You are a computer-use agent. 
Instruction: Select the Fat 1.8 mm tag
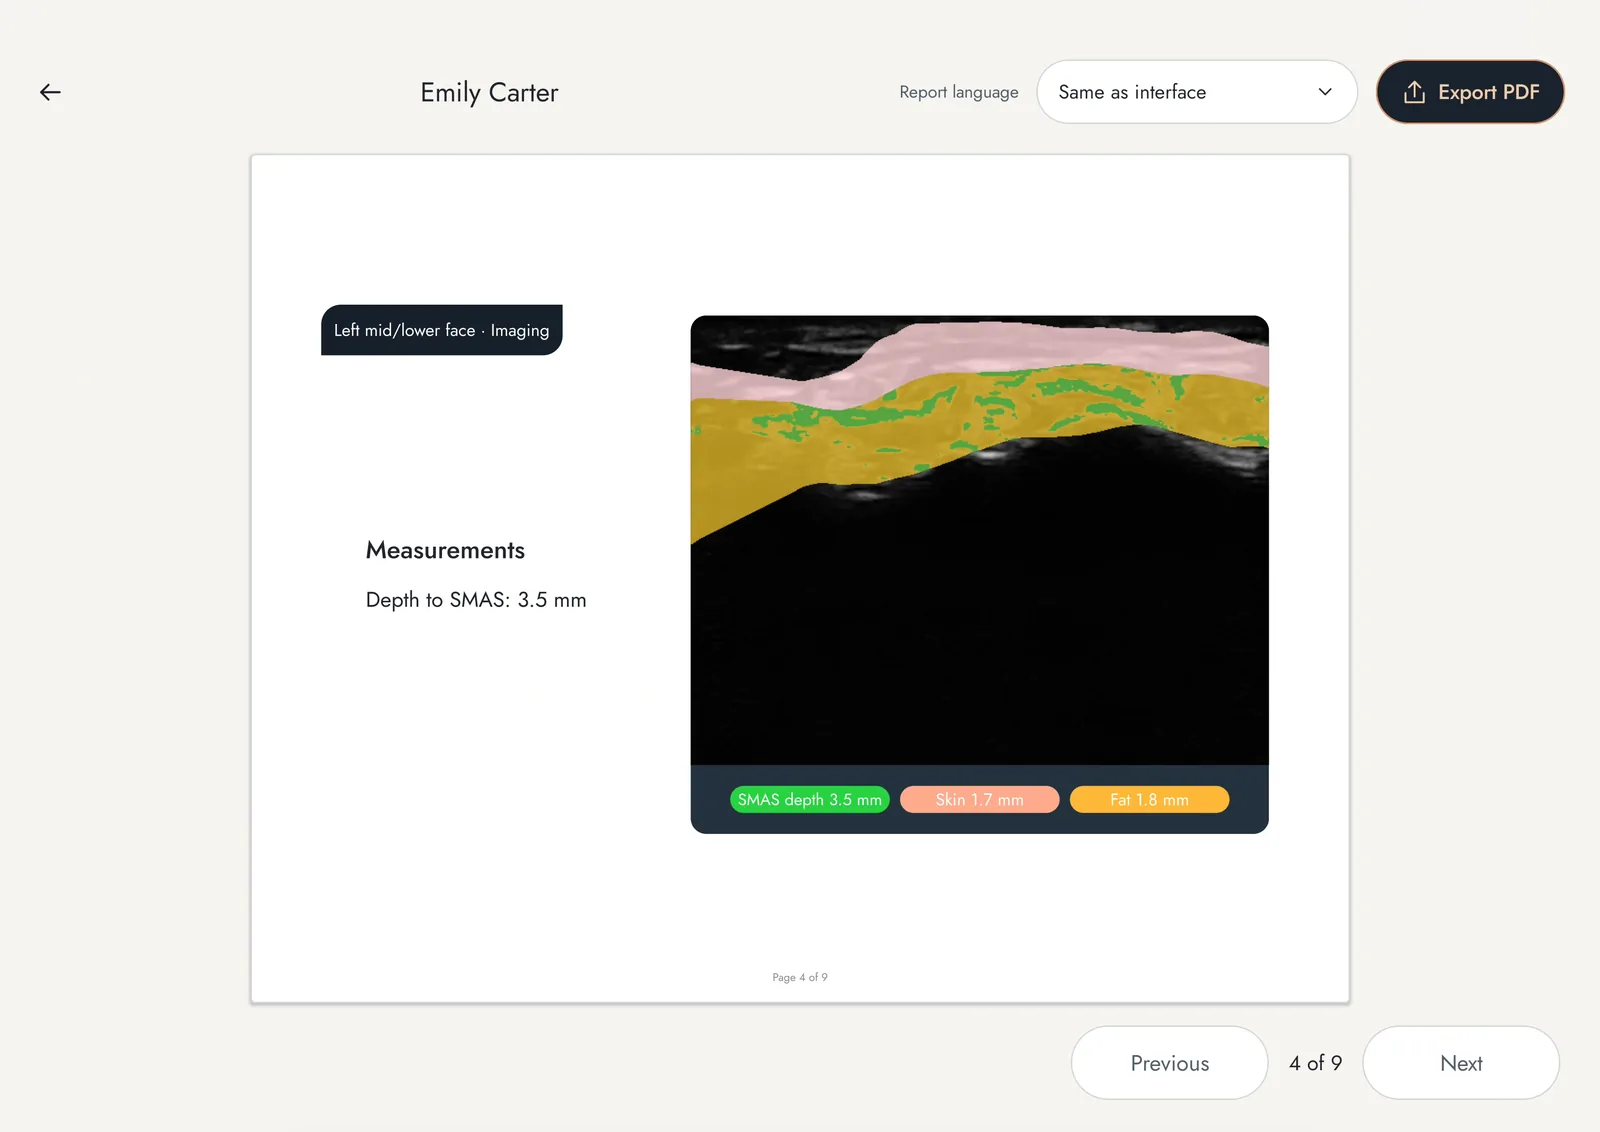1150,800
